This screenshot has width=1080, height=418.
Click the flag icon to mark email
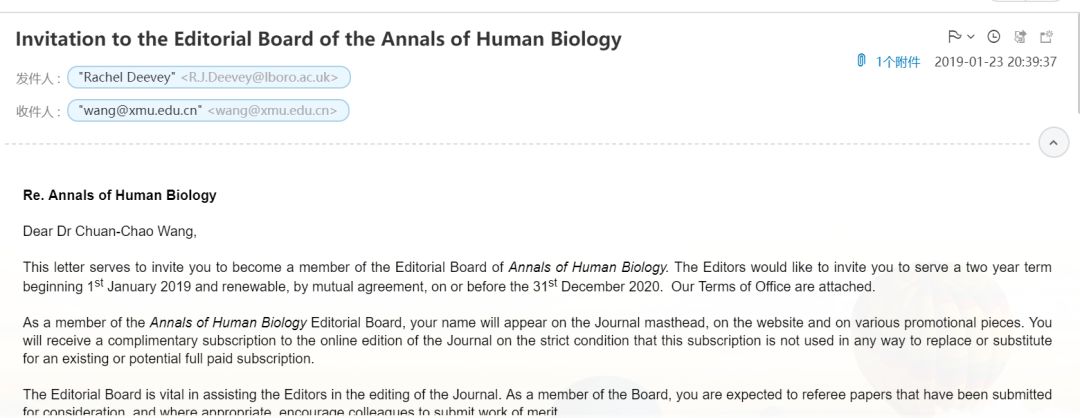click(x=954, y=37)
